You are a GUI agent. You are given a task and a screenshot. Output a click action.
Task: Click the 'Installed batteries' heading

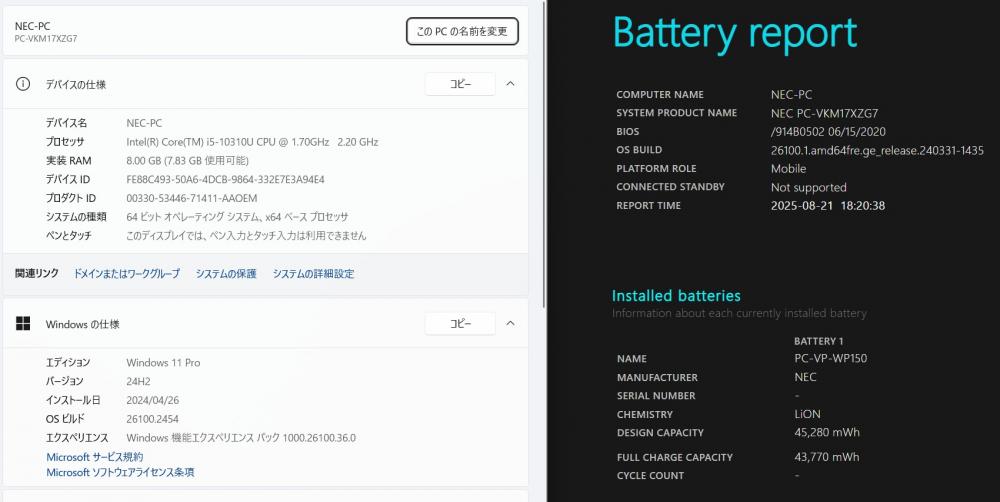coord(676,295)
